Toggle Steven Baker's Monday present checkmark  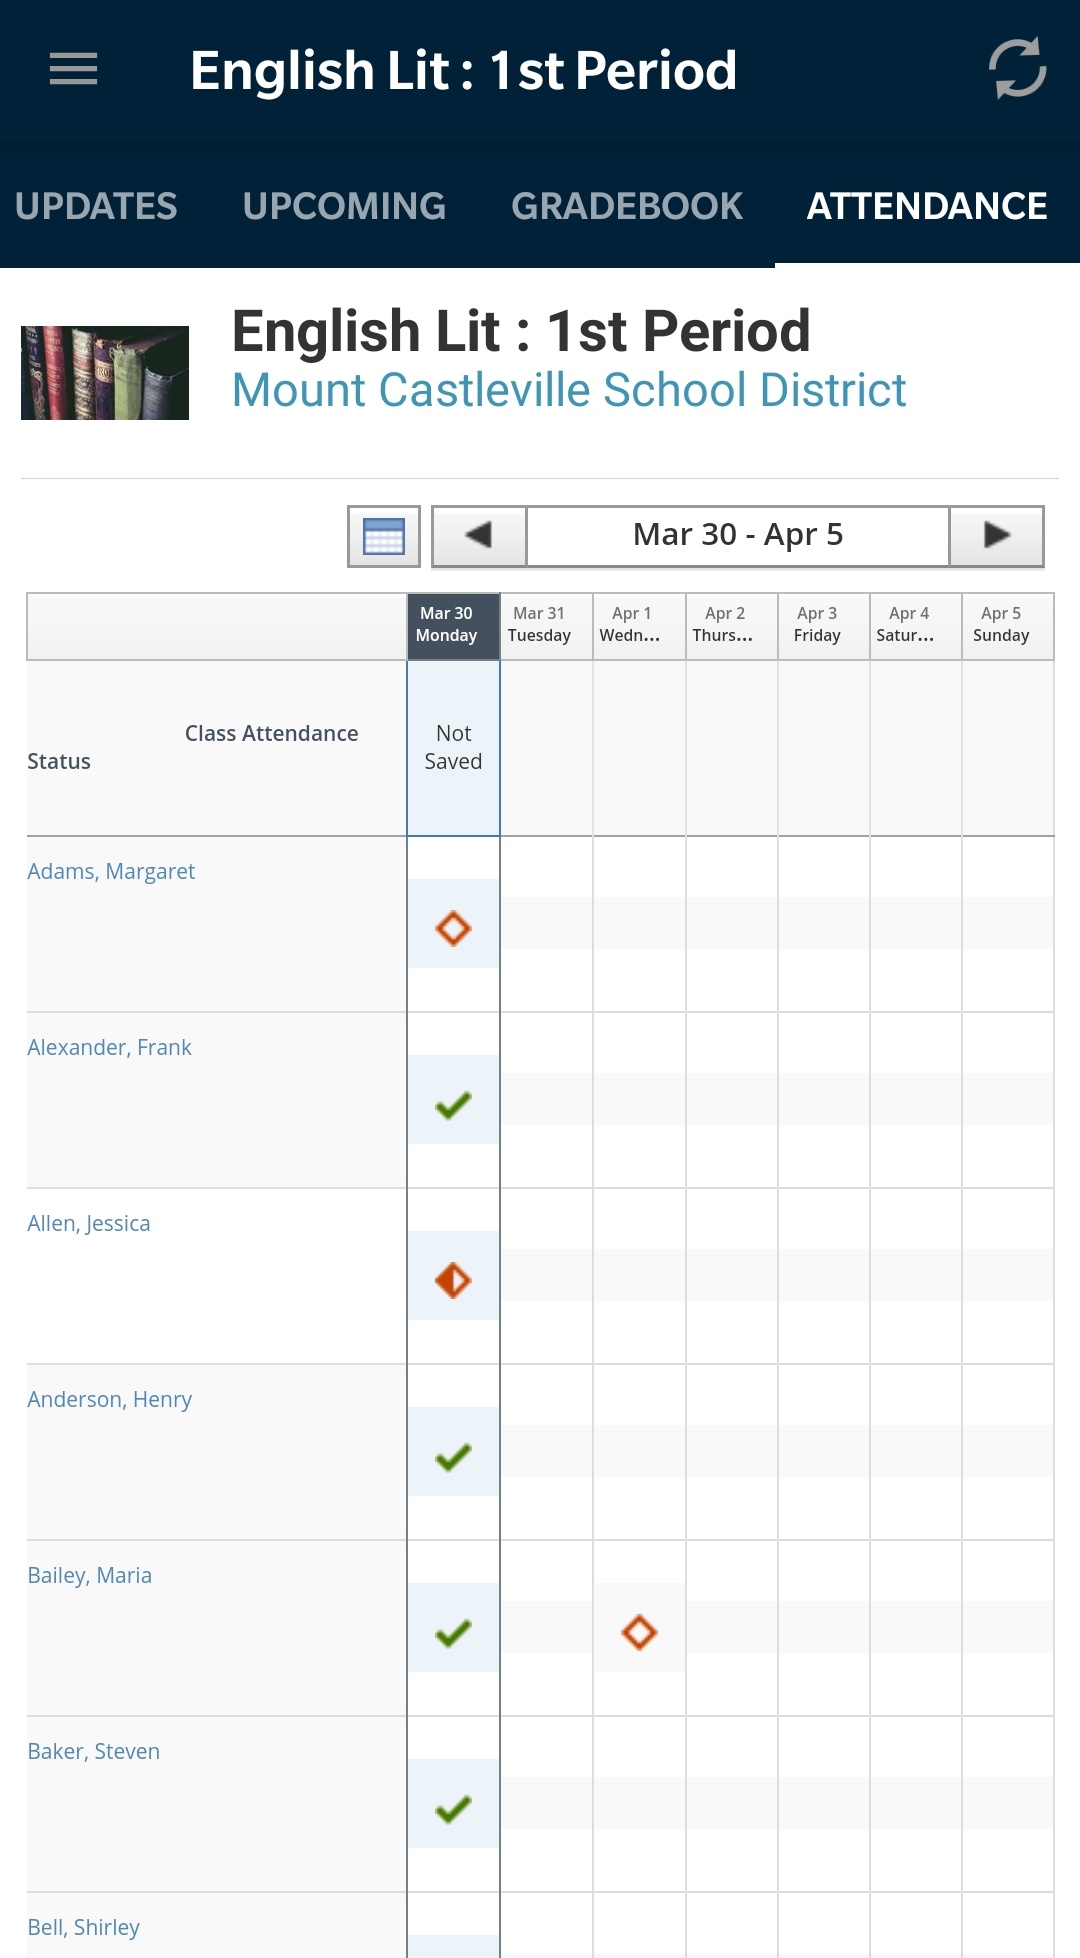pyautogui.click(x=453, y=1808)
